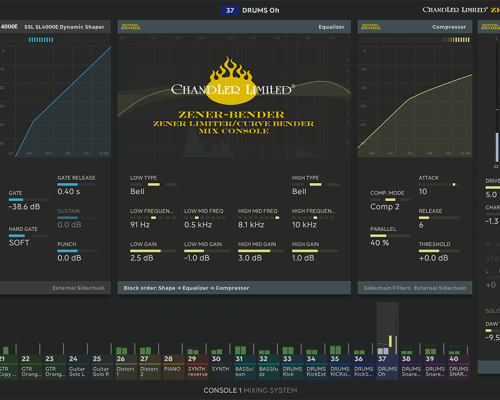Adjust the Parallel slider at 40 %
The image size is (500, 400).
tap(390, 236)
